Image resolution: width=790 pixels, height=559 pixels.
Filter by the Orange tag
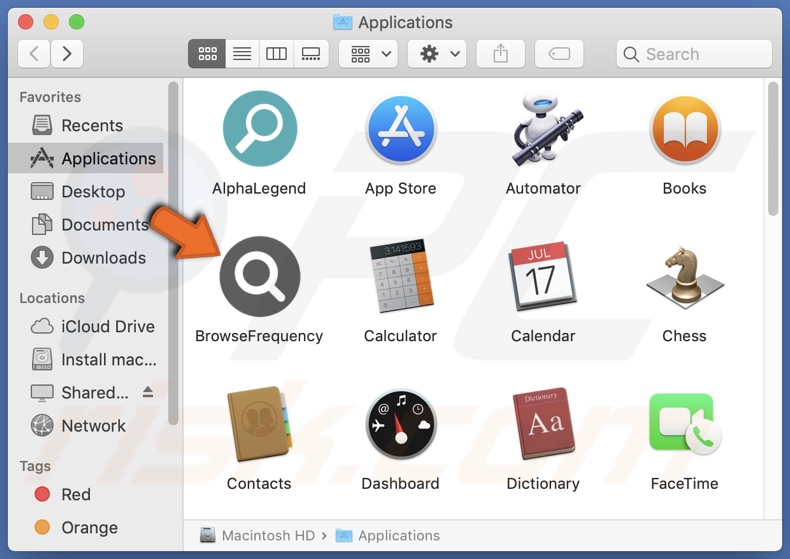pos(86,527)
